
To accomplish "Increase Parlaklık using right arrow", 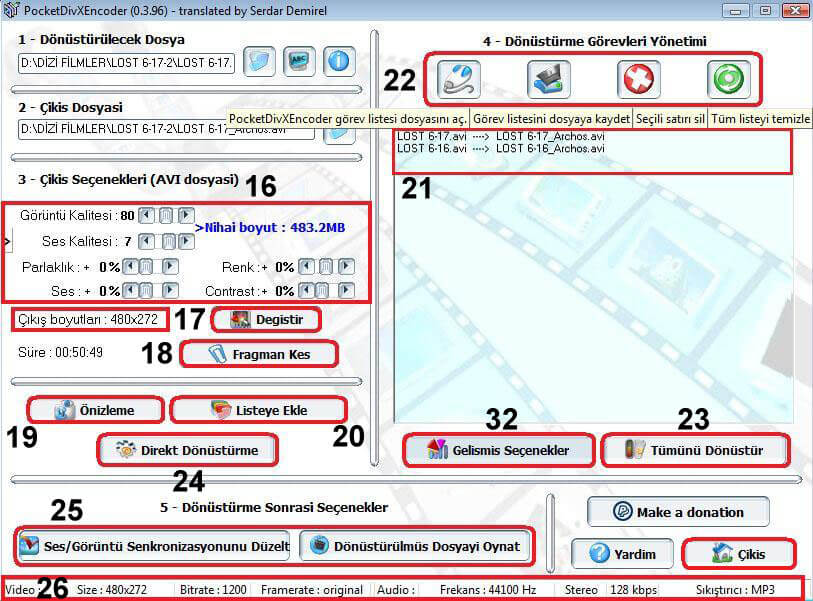I will 169,267.
